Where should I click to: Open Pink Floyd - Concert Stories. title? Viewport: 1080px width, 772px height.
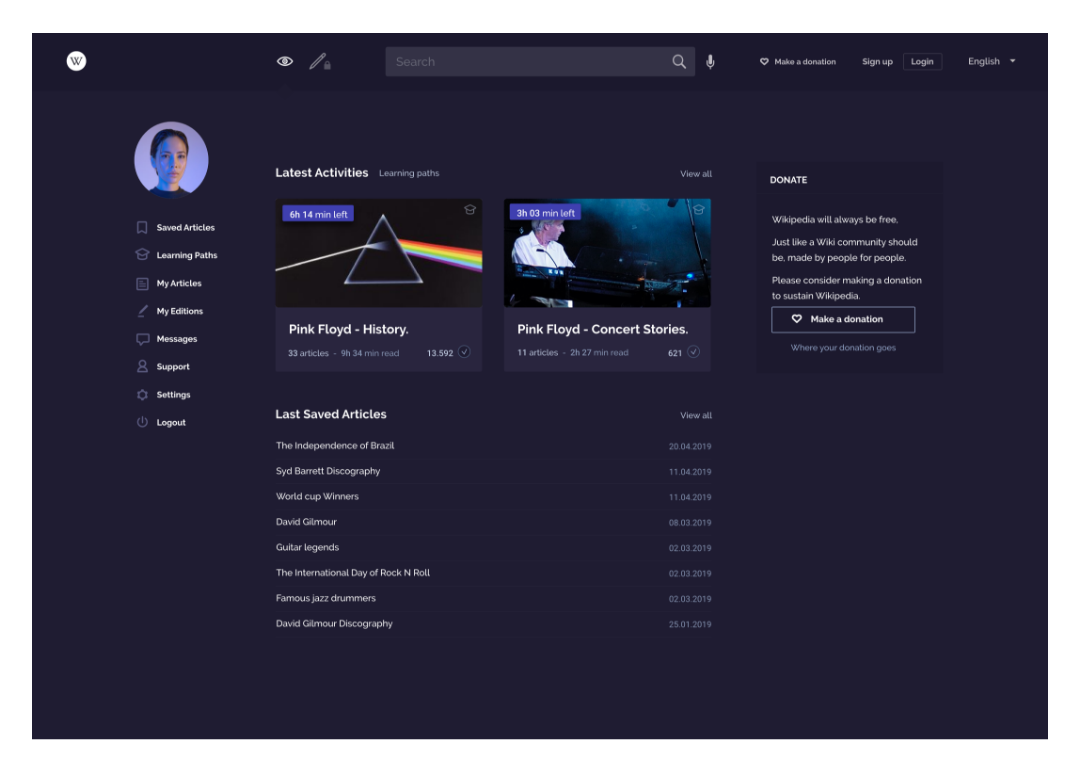pos(603,329)
